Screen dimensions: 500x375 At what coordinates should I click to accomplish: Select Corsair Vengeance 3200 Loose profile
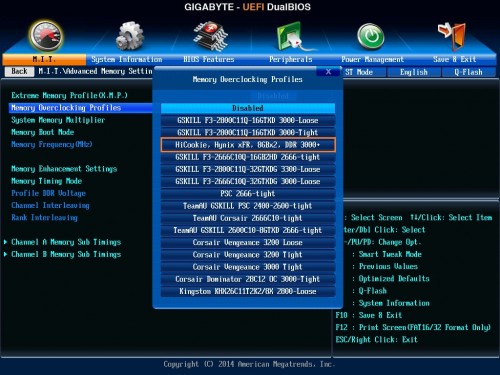pyautogui.click(x=248, y=242)
